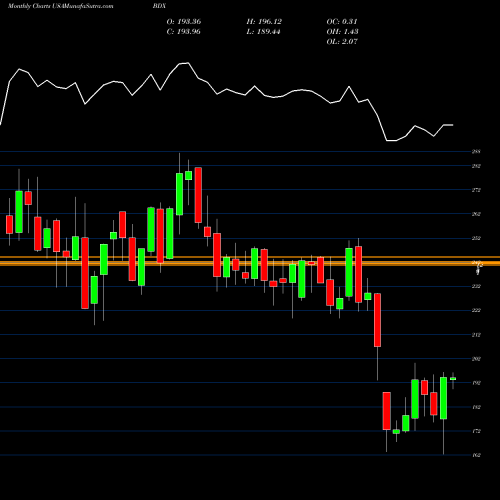Click the 172 price axis label
This screenshot has height=500, width=500.
[x=476, y=431]
